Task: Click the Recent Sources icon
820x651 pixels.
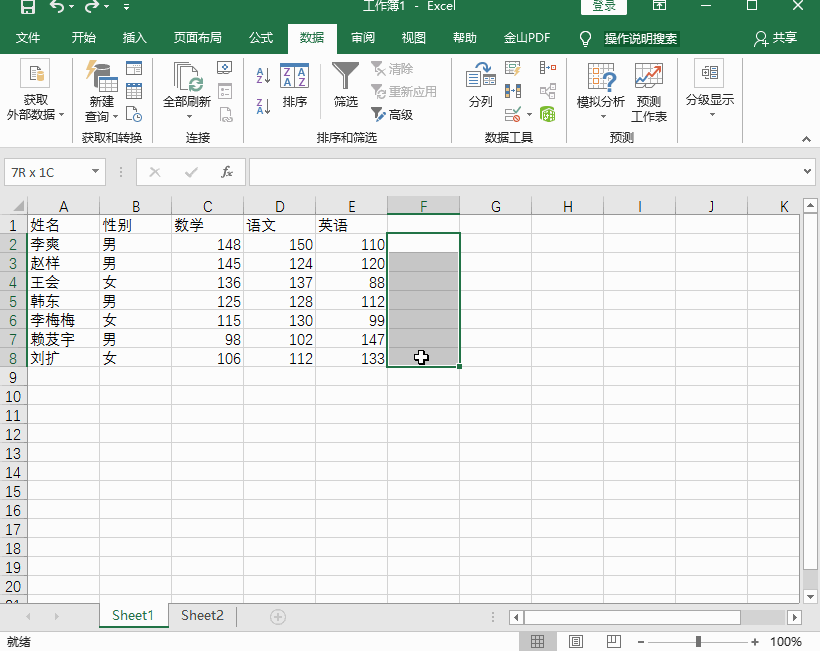Action: click(134, 114)
